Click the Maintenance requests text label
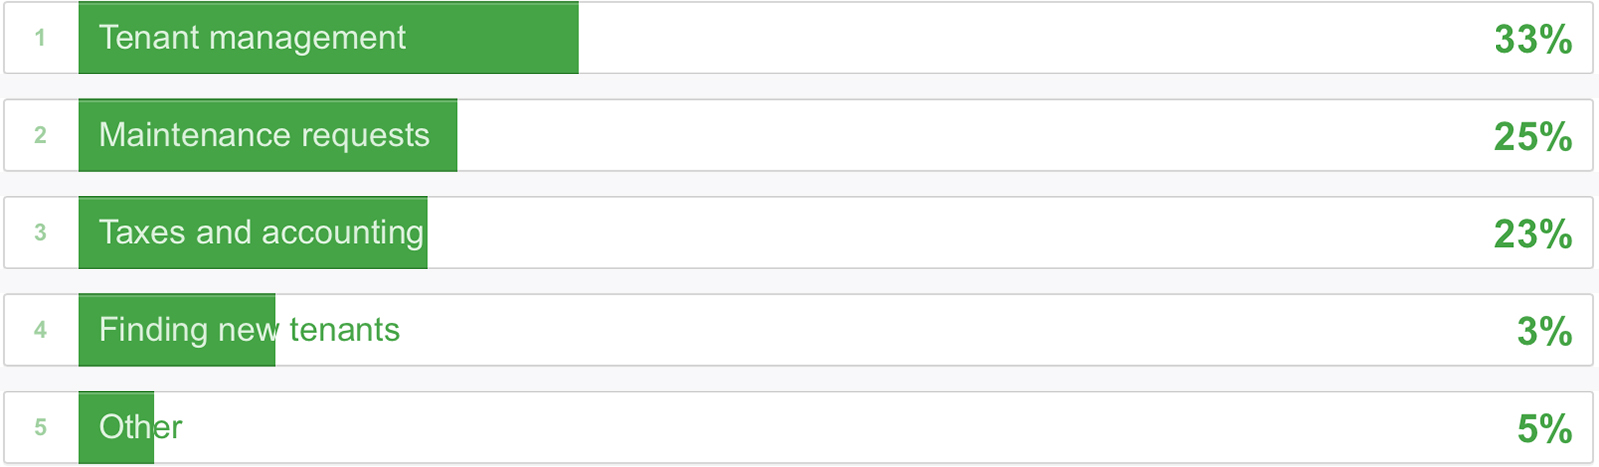The height and width of the screenshot is (467, 1599). [x=264, y=135]
